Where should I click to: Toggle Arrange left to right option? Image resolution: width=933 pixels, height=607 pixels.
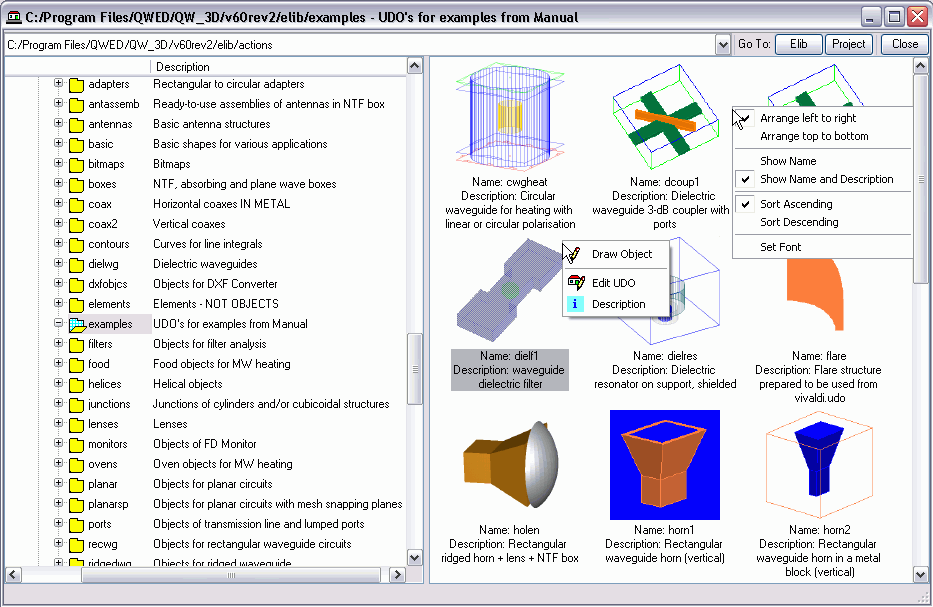(x=808, y=118)
